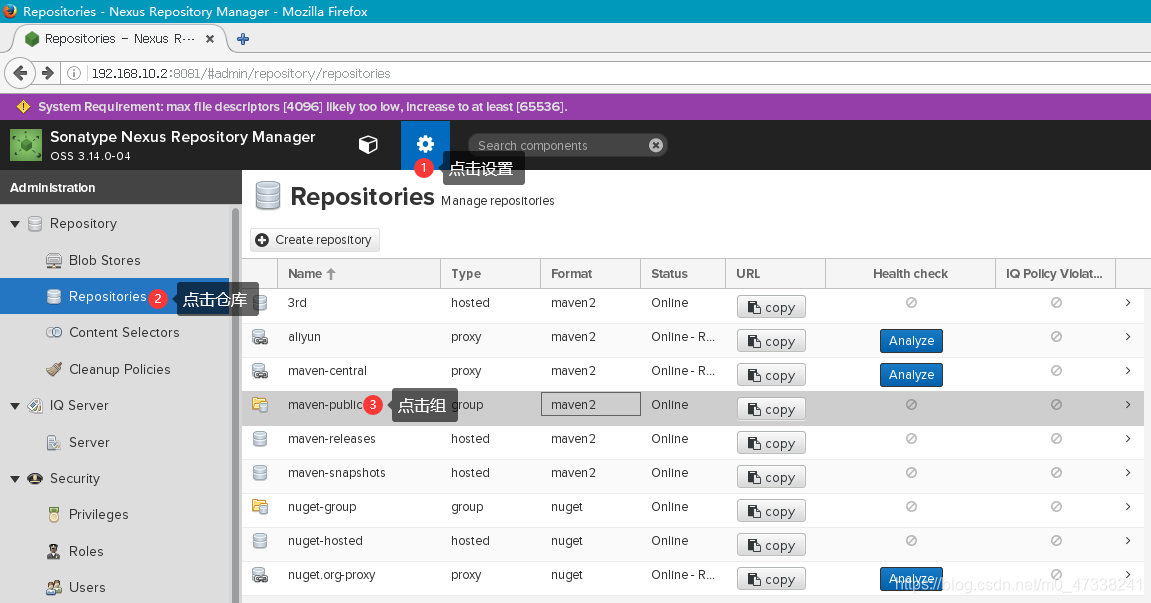This screenshot has width=1151, height=603.
Task: Click the Roles icon
Action: 54,551
